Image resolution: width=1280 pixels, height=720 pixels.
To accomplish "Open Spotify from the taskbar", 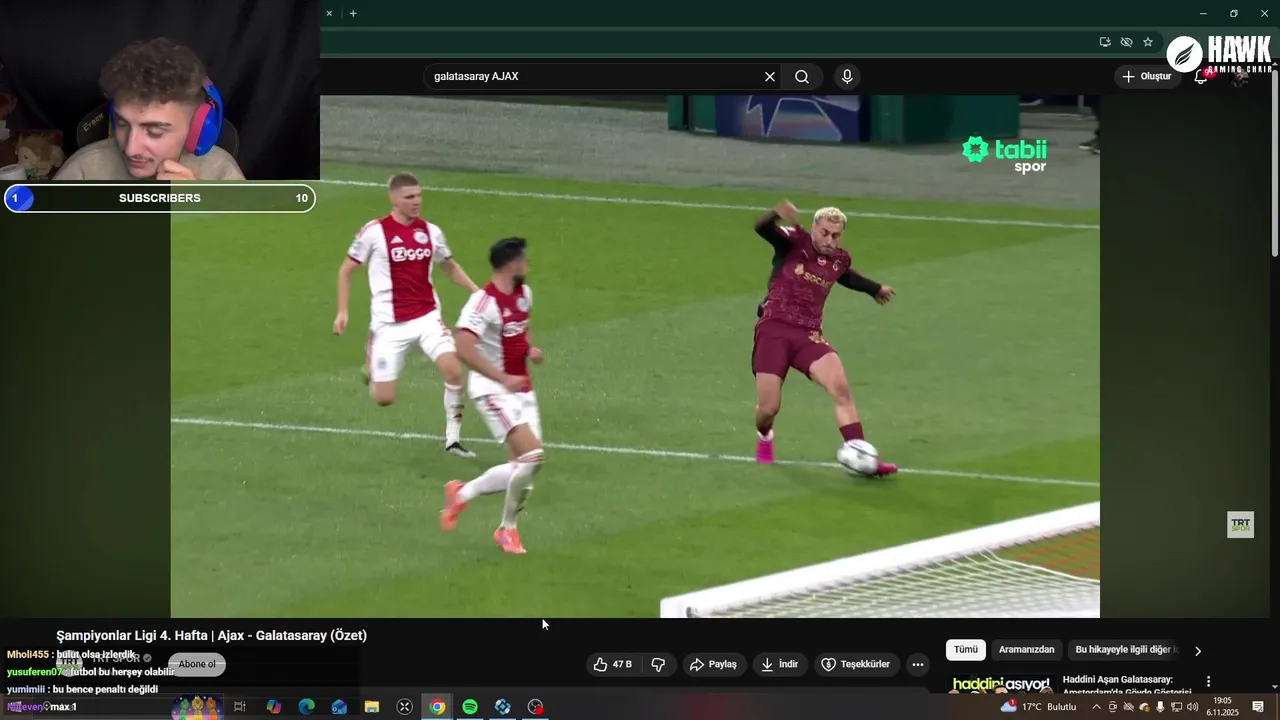I will 470,707.
